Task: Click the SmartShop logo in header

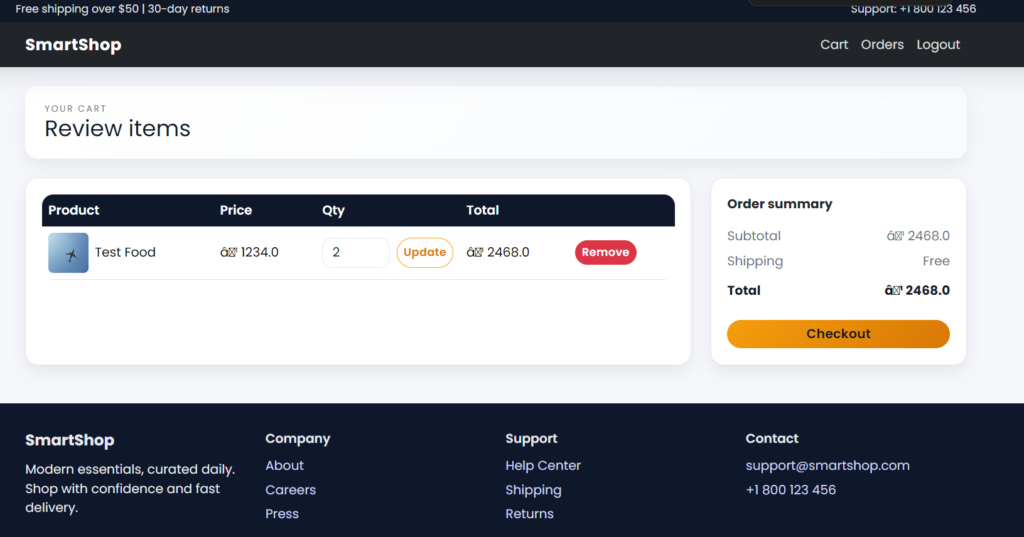Action: click(x=73, y=44)
